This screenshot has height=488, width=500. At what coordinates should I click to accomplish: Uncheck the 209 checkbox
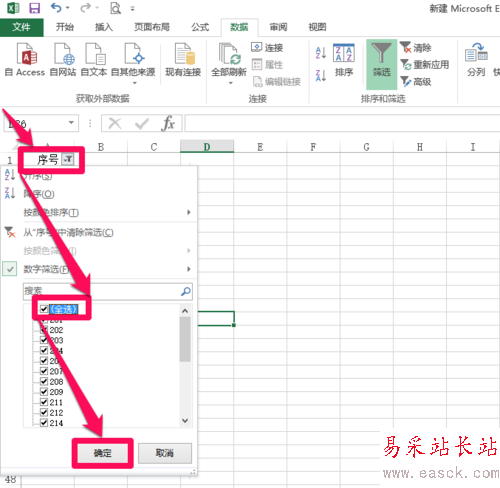(x=44, y=392)
